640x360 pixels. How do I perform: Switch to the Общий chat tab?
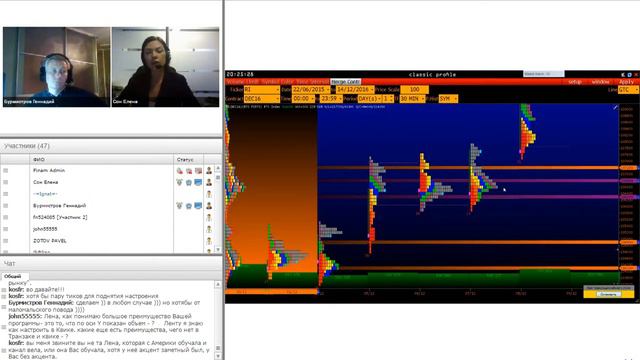coord(13,276)
